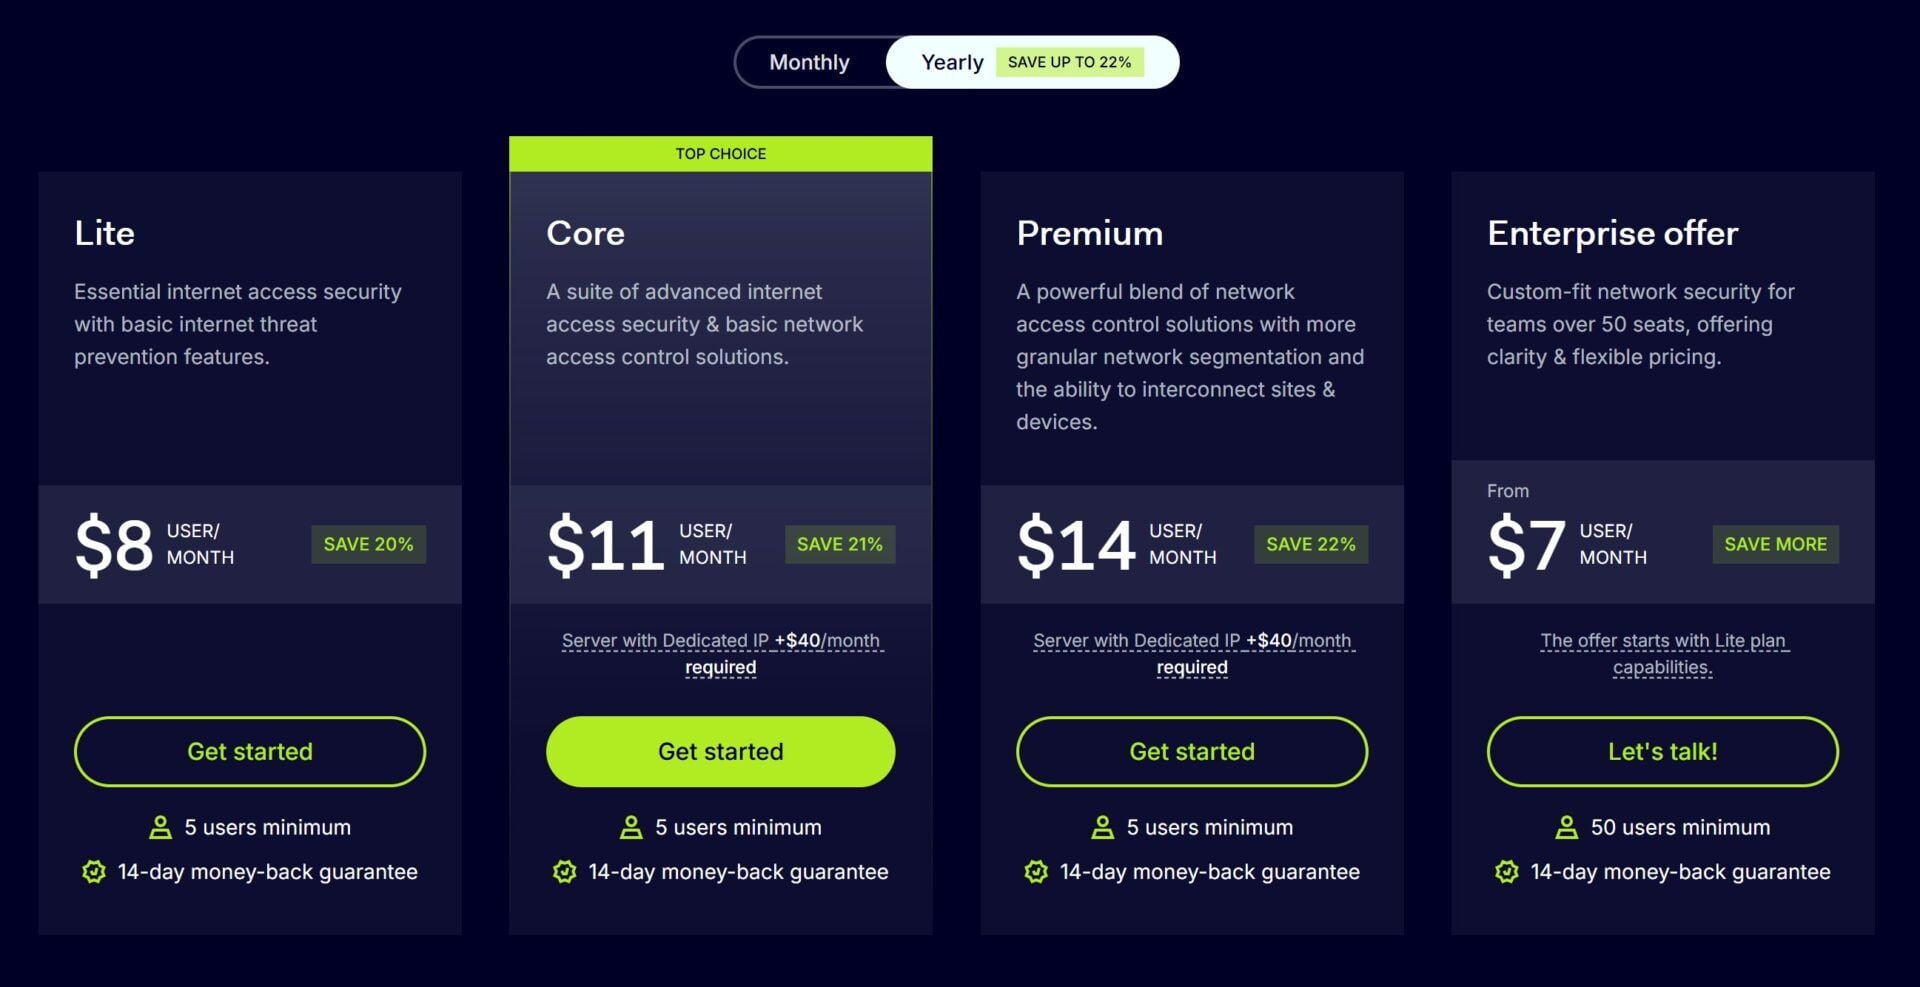Viewport: 1920px width, 987px height.
Task: Select the Yearly billing tab
Action: (x=951, y=61)
